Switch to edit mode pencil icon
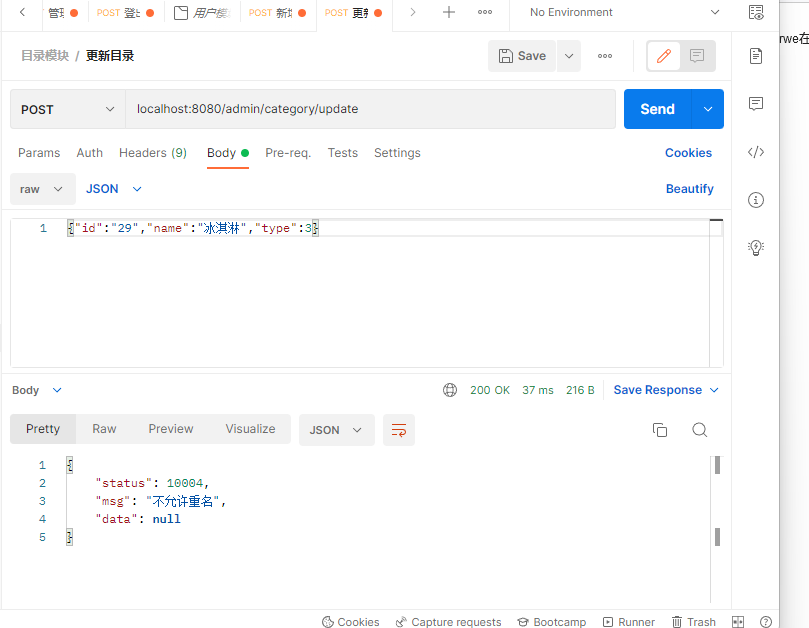809x628 pixels. [664, 56]
